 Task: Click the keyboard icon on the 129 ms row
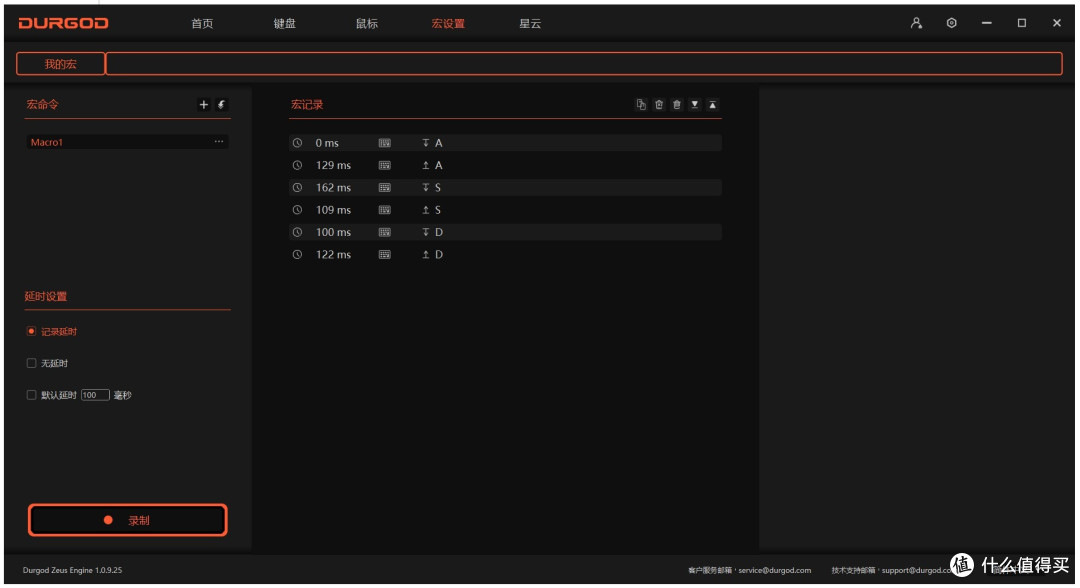pyautogui.click(x=385, y=165)
